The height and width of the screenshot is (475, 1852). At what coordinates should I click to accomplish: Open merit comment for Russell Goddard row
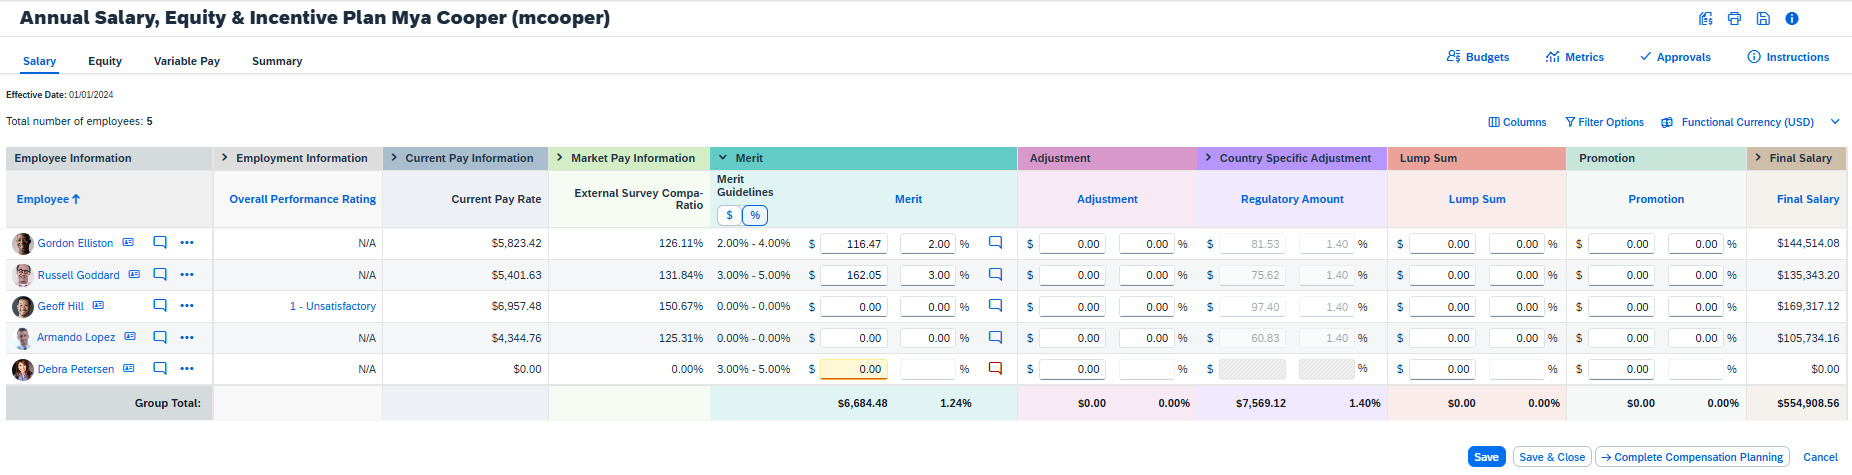pos(995,275)
